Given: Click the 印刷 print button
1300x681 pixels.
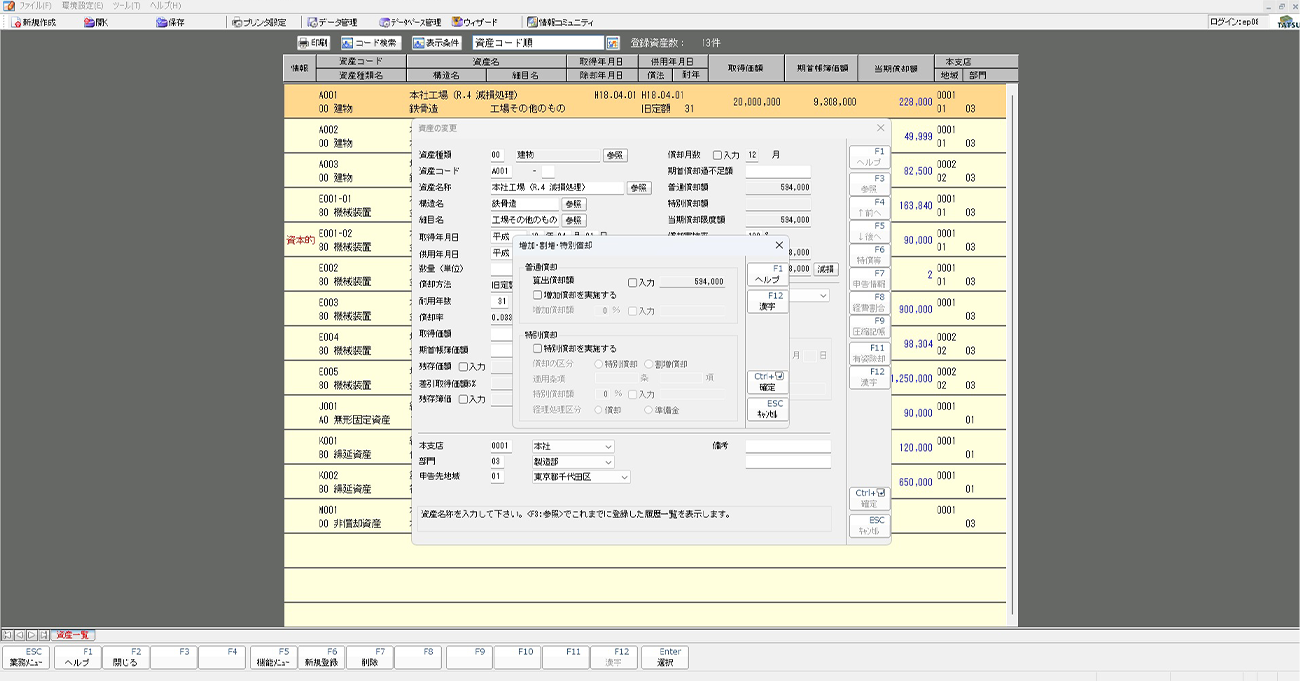Looking at the screenshot, I should click(313, 43).
